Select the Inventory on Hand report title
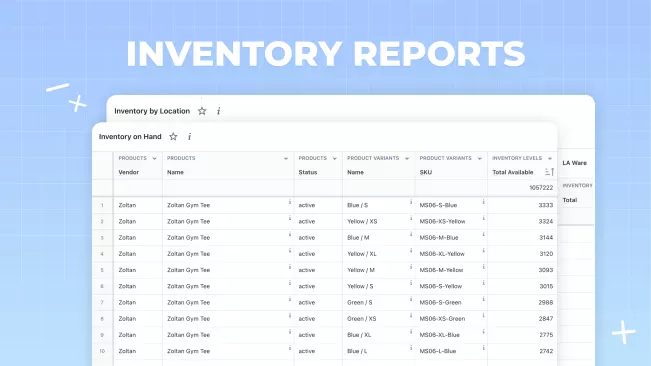This screenshot has width=651, height=366. [130, 137]
